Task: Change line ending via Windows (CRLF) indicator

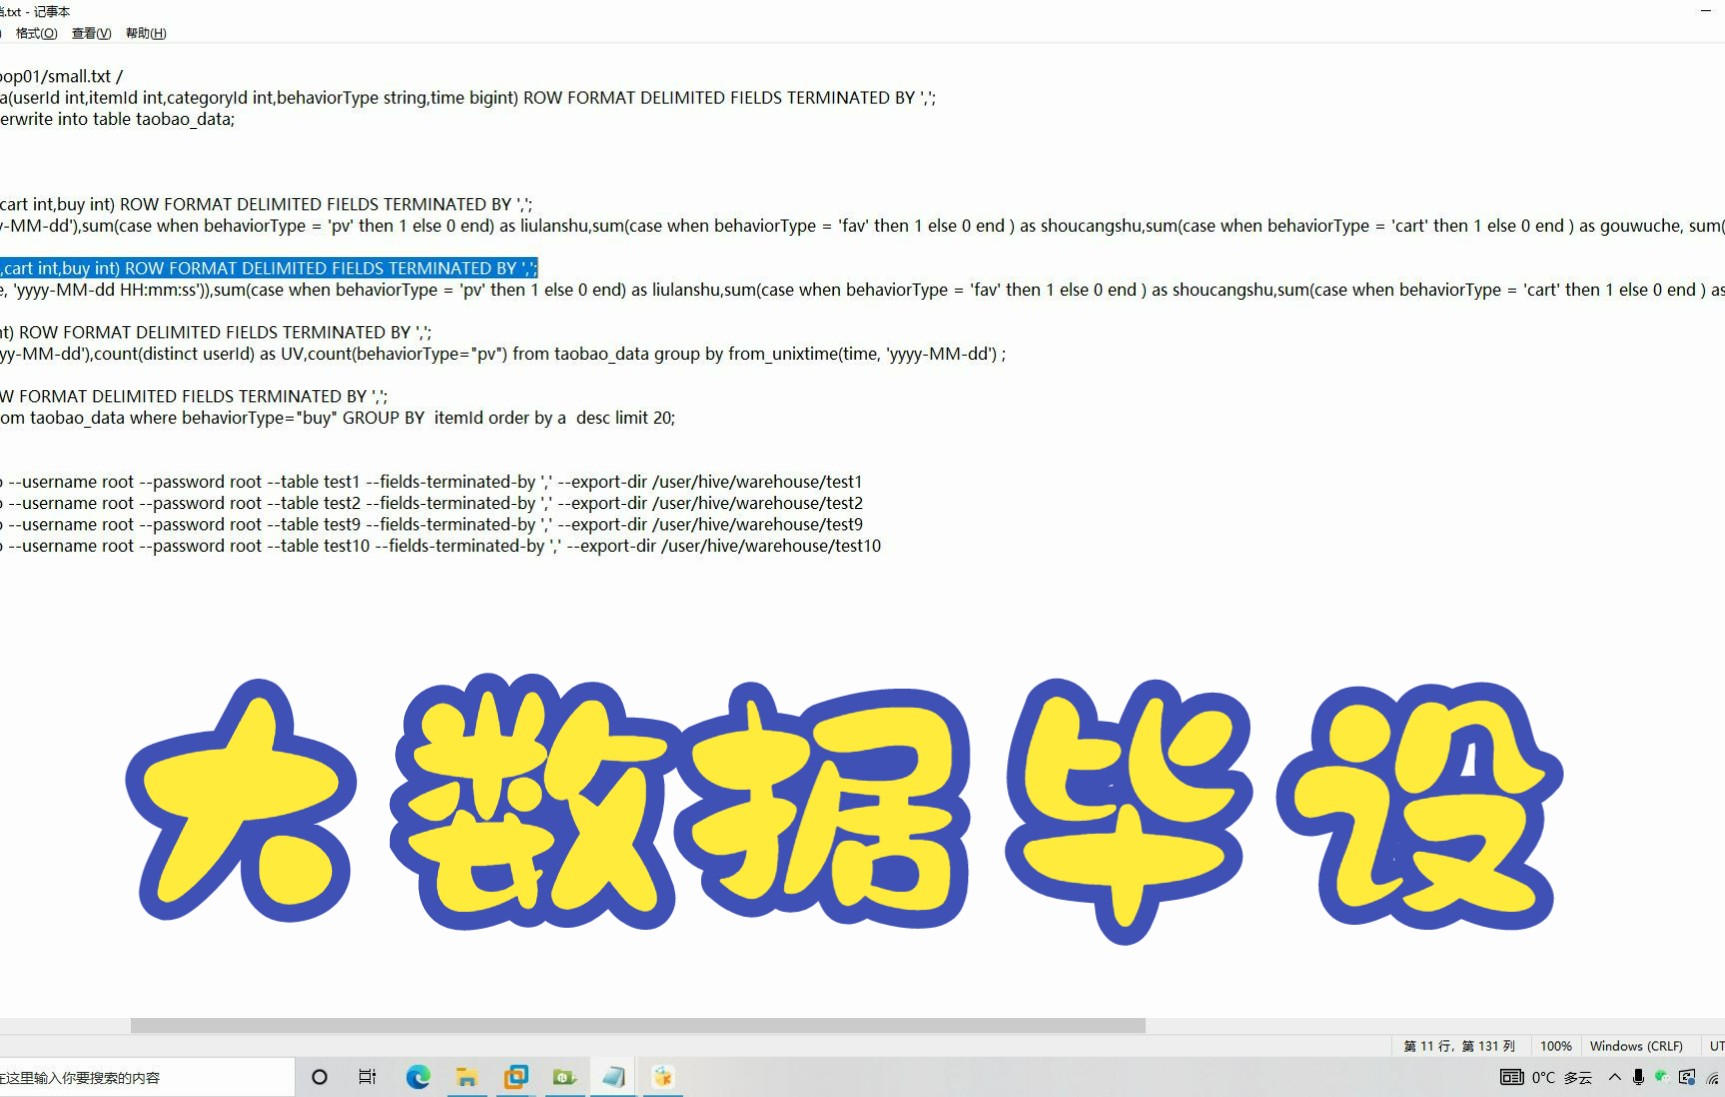Action: tap(1636, 1045)
